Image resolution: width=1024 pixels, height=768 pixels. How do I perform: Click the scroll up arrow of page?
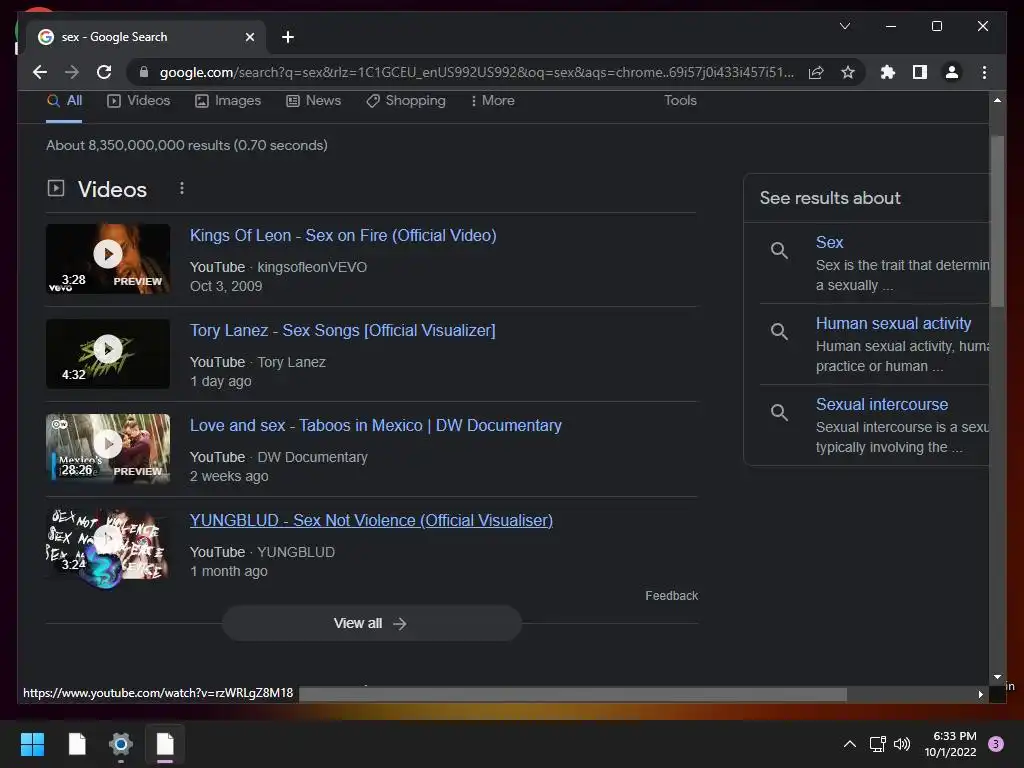pyautogui.click(x=997, y=101)
